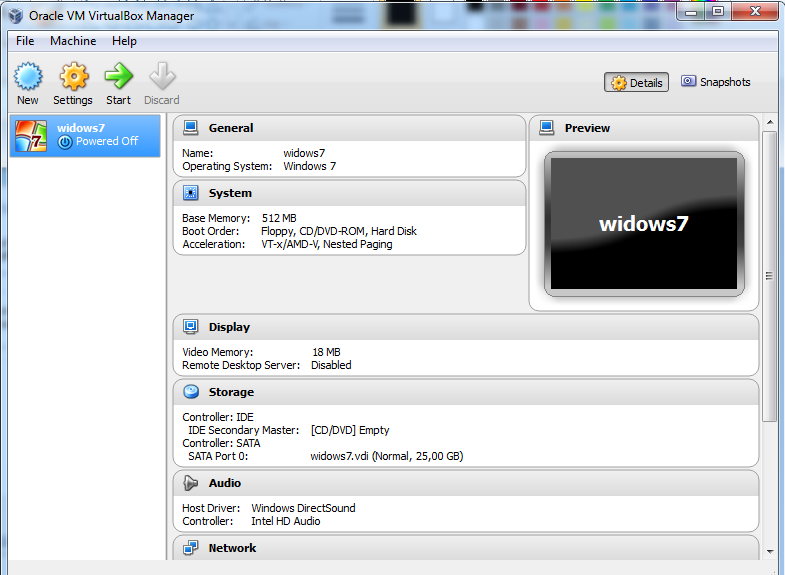The height and width of the screenshot is (575, 785).
Task: Click the New virtual machine icon
Action: 28,77
